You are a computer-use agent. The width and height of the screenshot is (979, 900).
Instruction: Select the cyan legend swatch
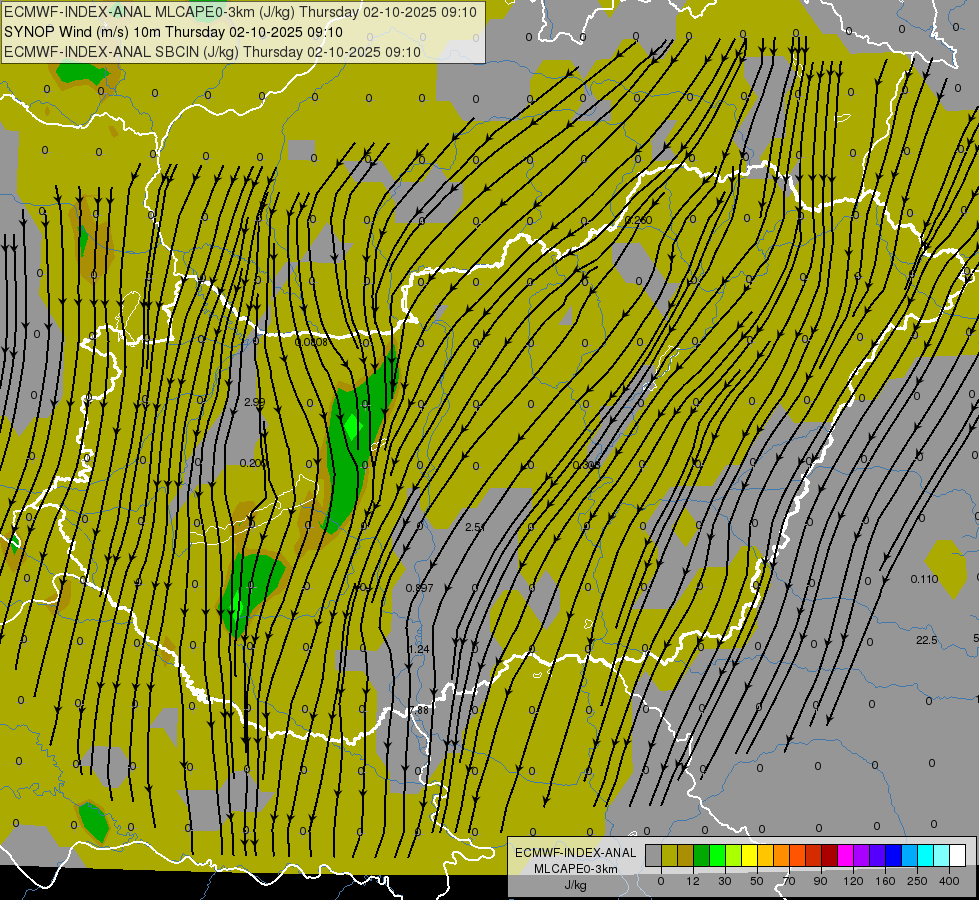coord(927,855)
